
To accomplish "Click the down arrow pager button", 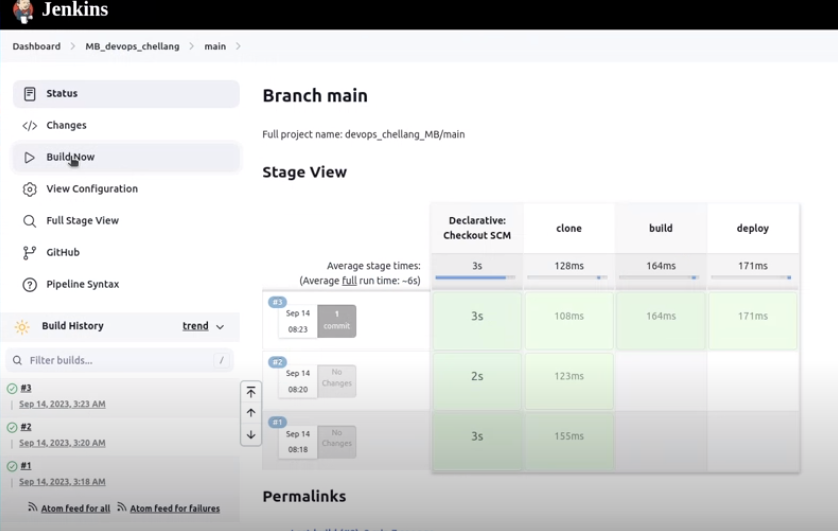I will coord(251,434).
